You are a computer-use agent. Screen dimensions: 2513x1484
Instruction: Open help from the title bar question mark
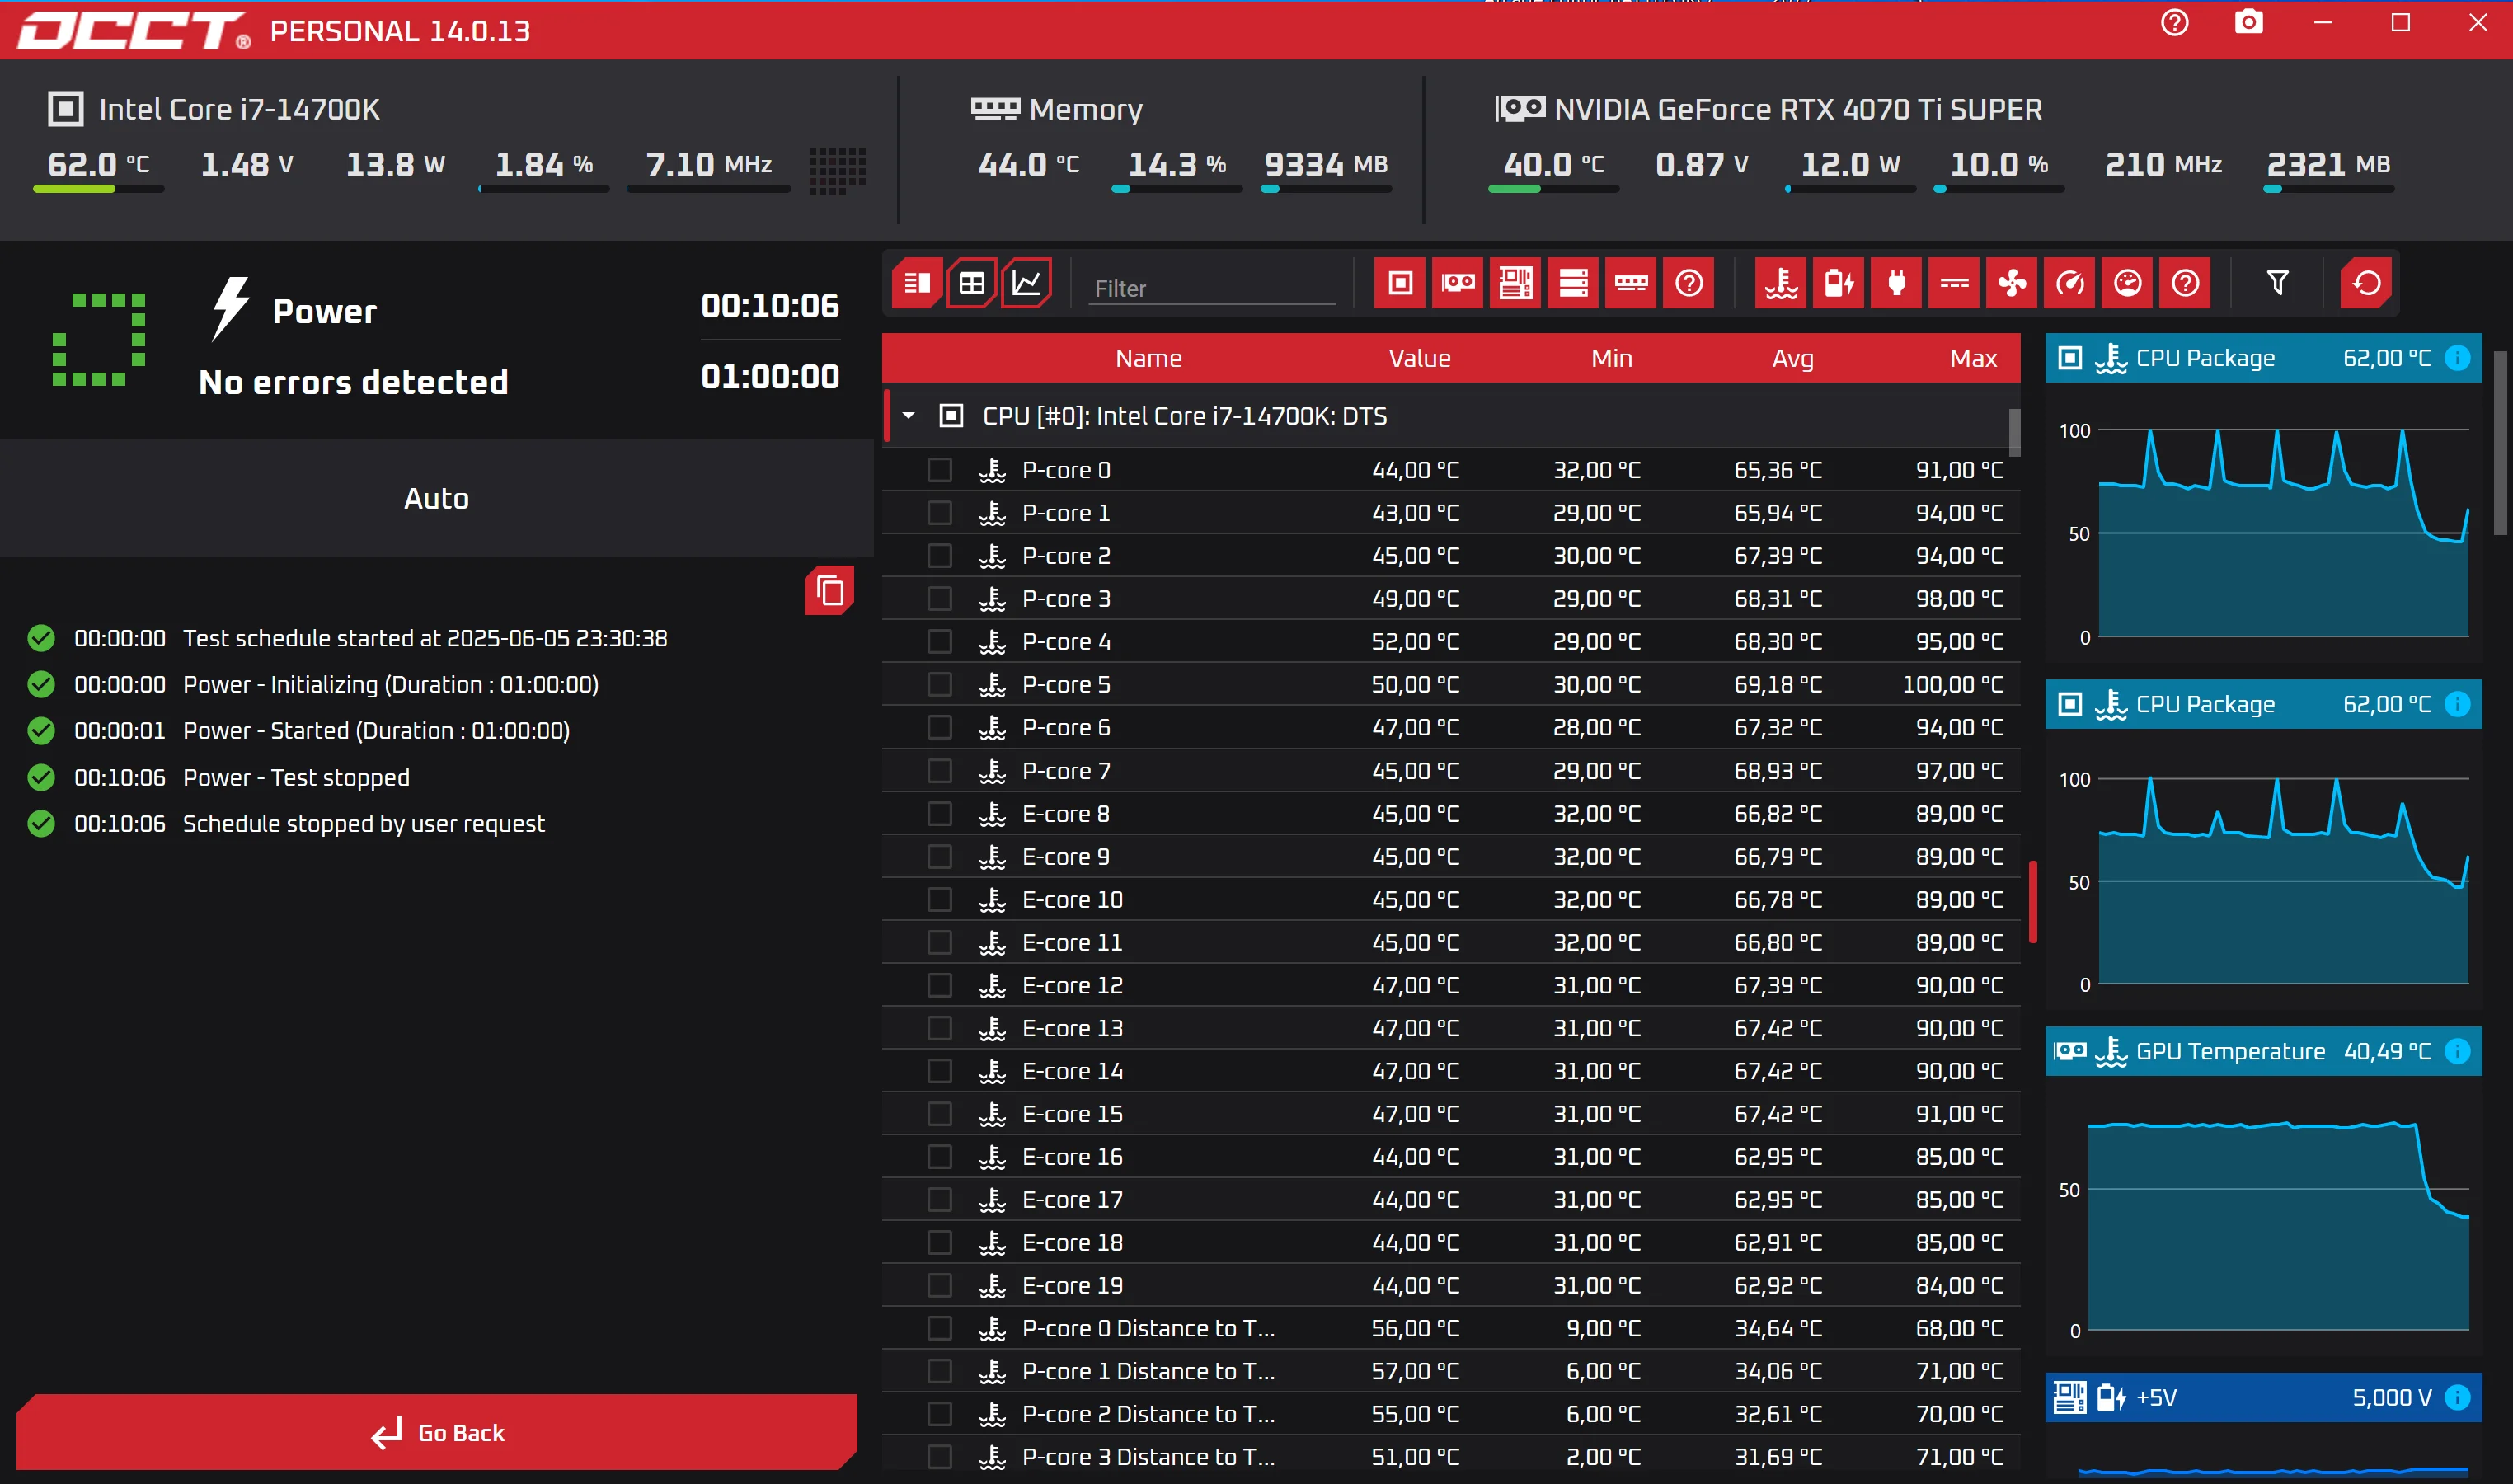tap(2174, 23)
